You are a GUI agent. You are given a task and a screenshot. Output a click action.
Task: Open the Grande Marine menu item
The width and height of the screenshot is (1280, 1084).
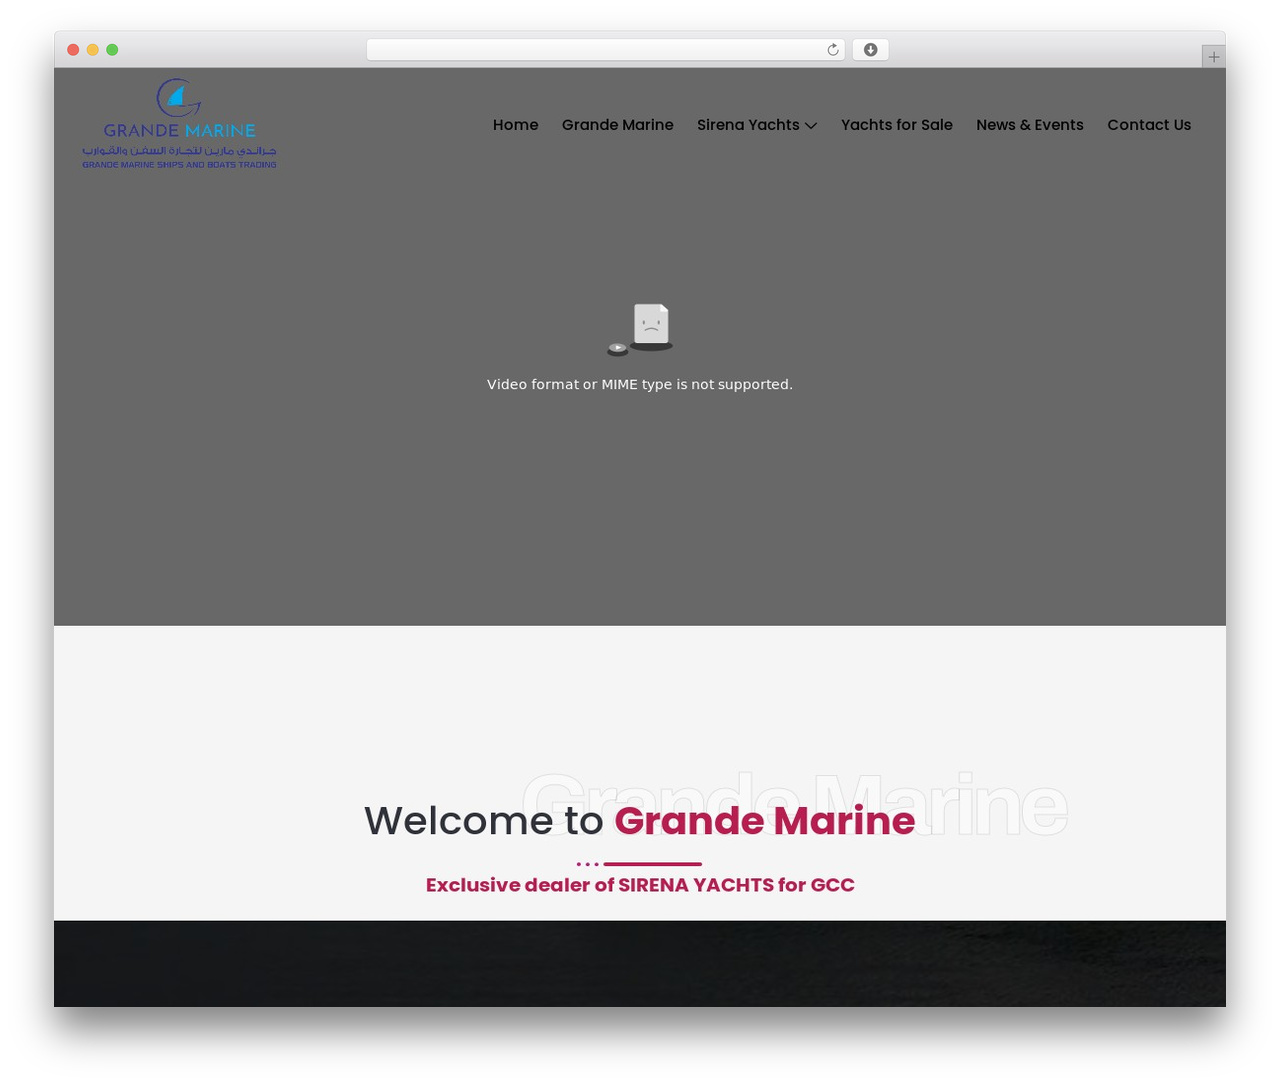[x=617, y=125]
